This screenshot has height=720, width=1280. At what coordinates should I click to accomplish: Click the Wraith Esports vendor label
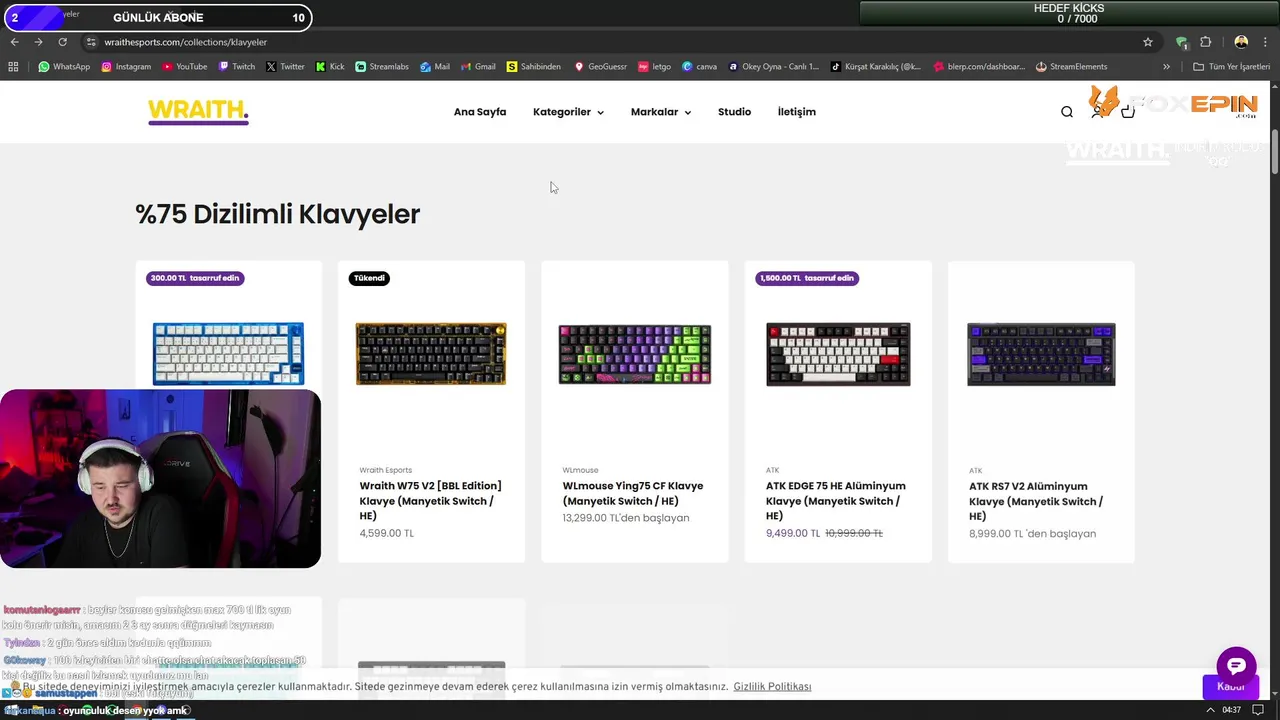point(386,470)
